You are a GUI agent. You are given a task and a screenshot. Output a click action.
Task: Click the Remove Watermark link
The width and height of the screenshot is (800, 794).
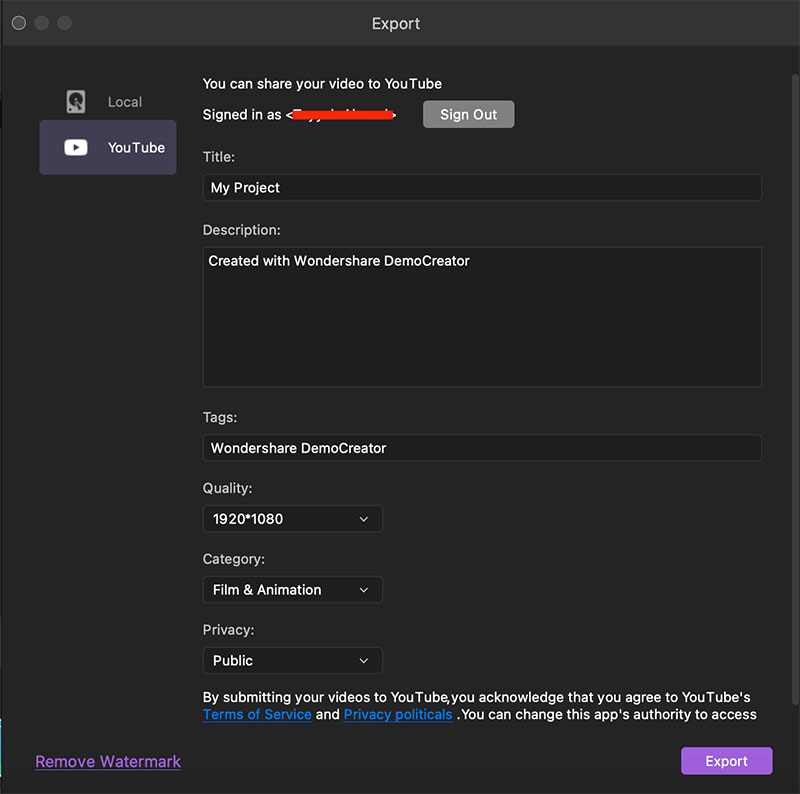click(x=108, y=762)
